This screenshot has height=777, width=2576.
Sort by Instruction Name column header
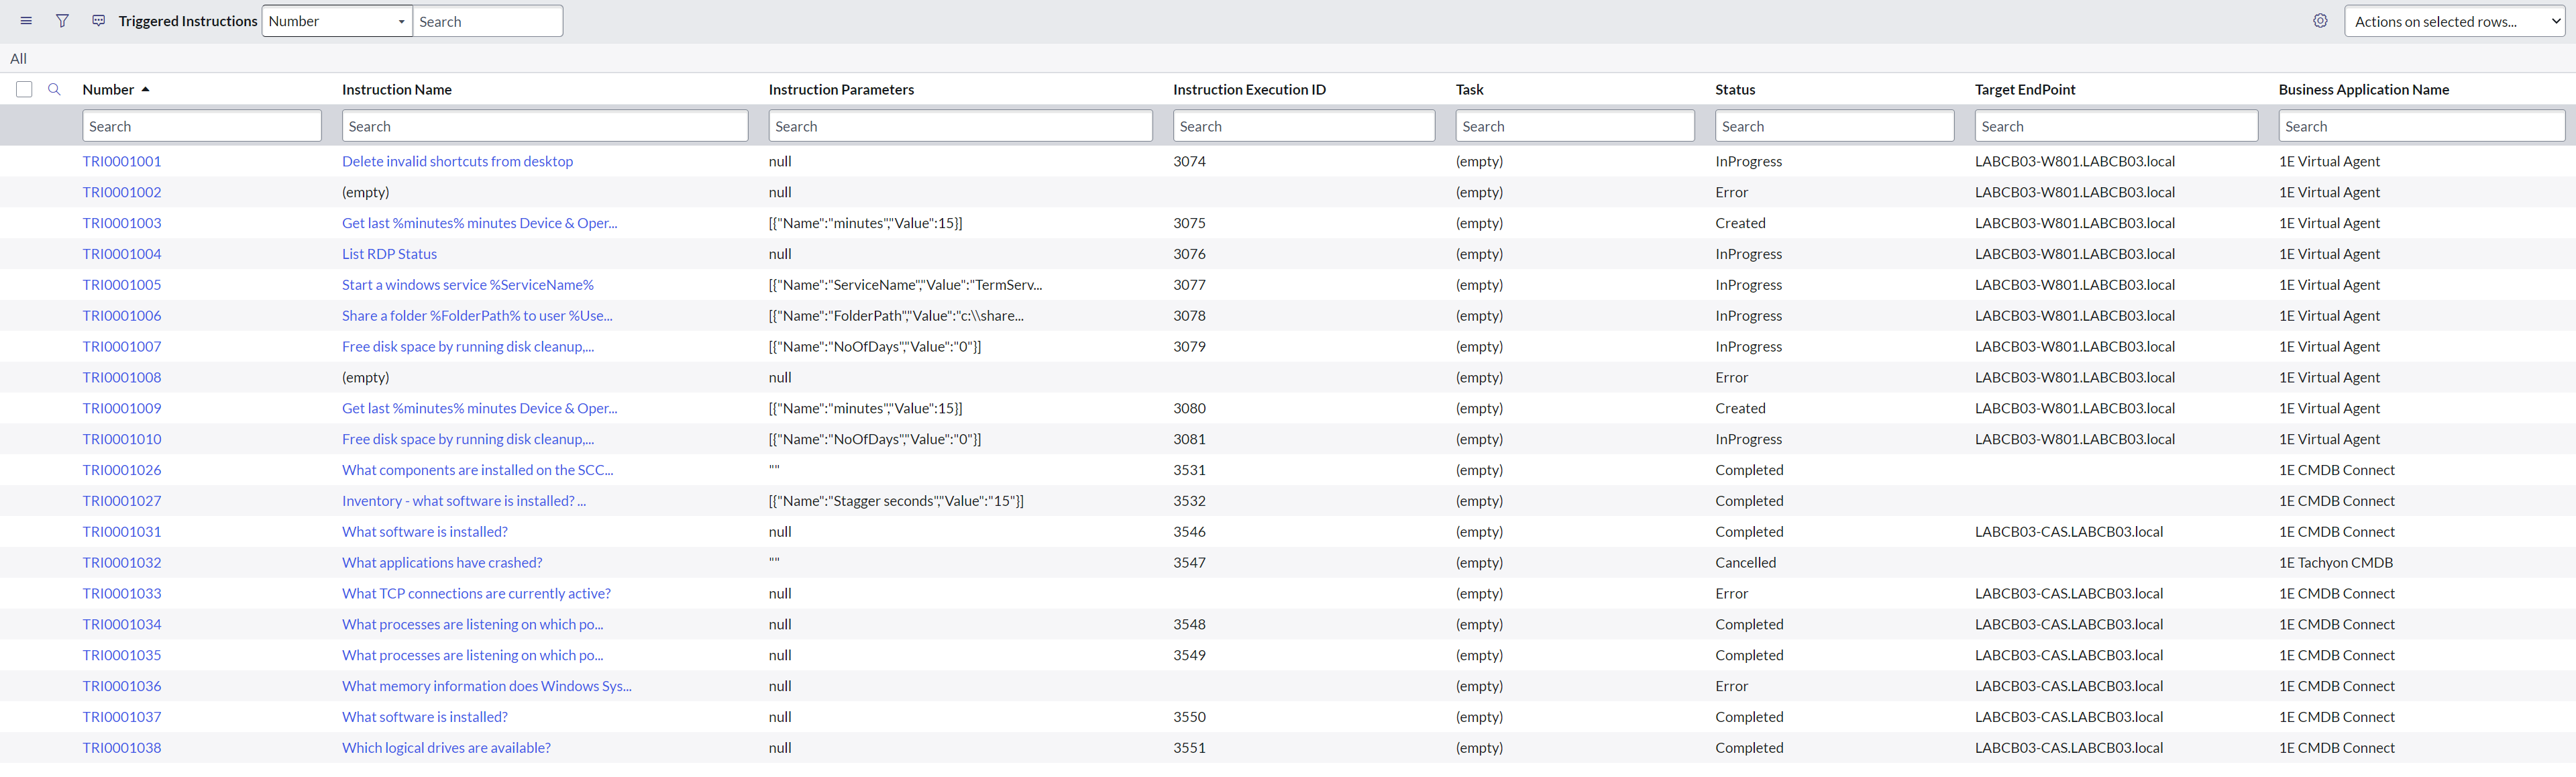point(397,90)
